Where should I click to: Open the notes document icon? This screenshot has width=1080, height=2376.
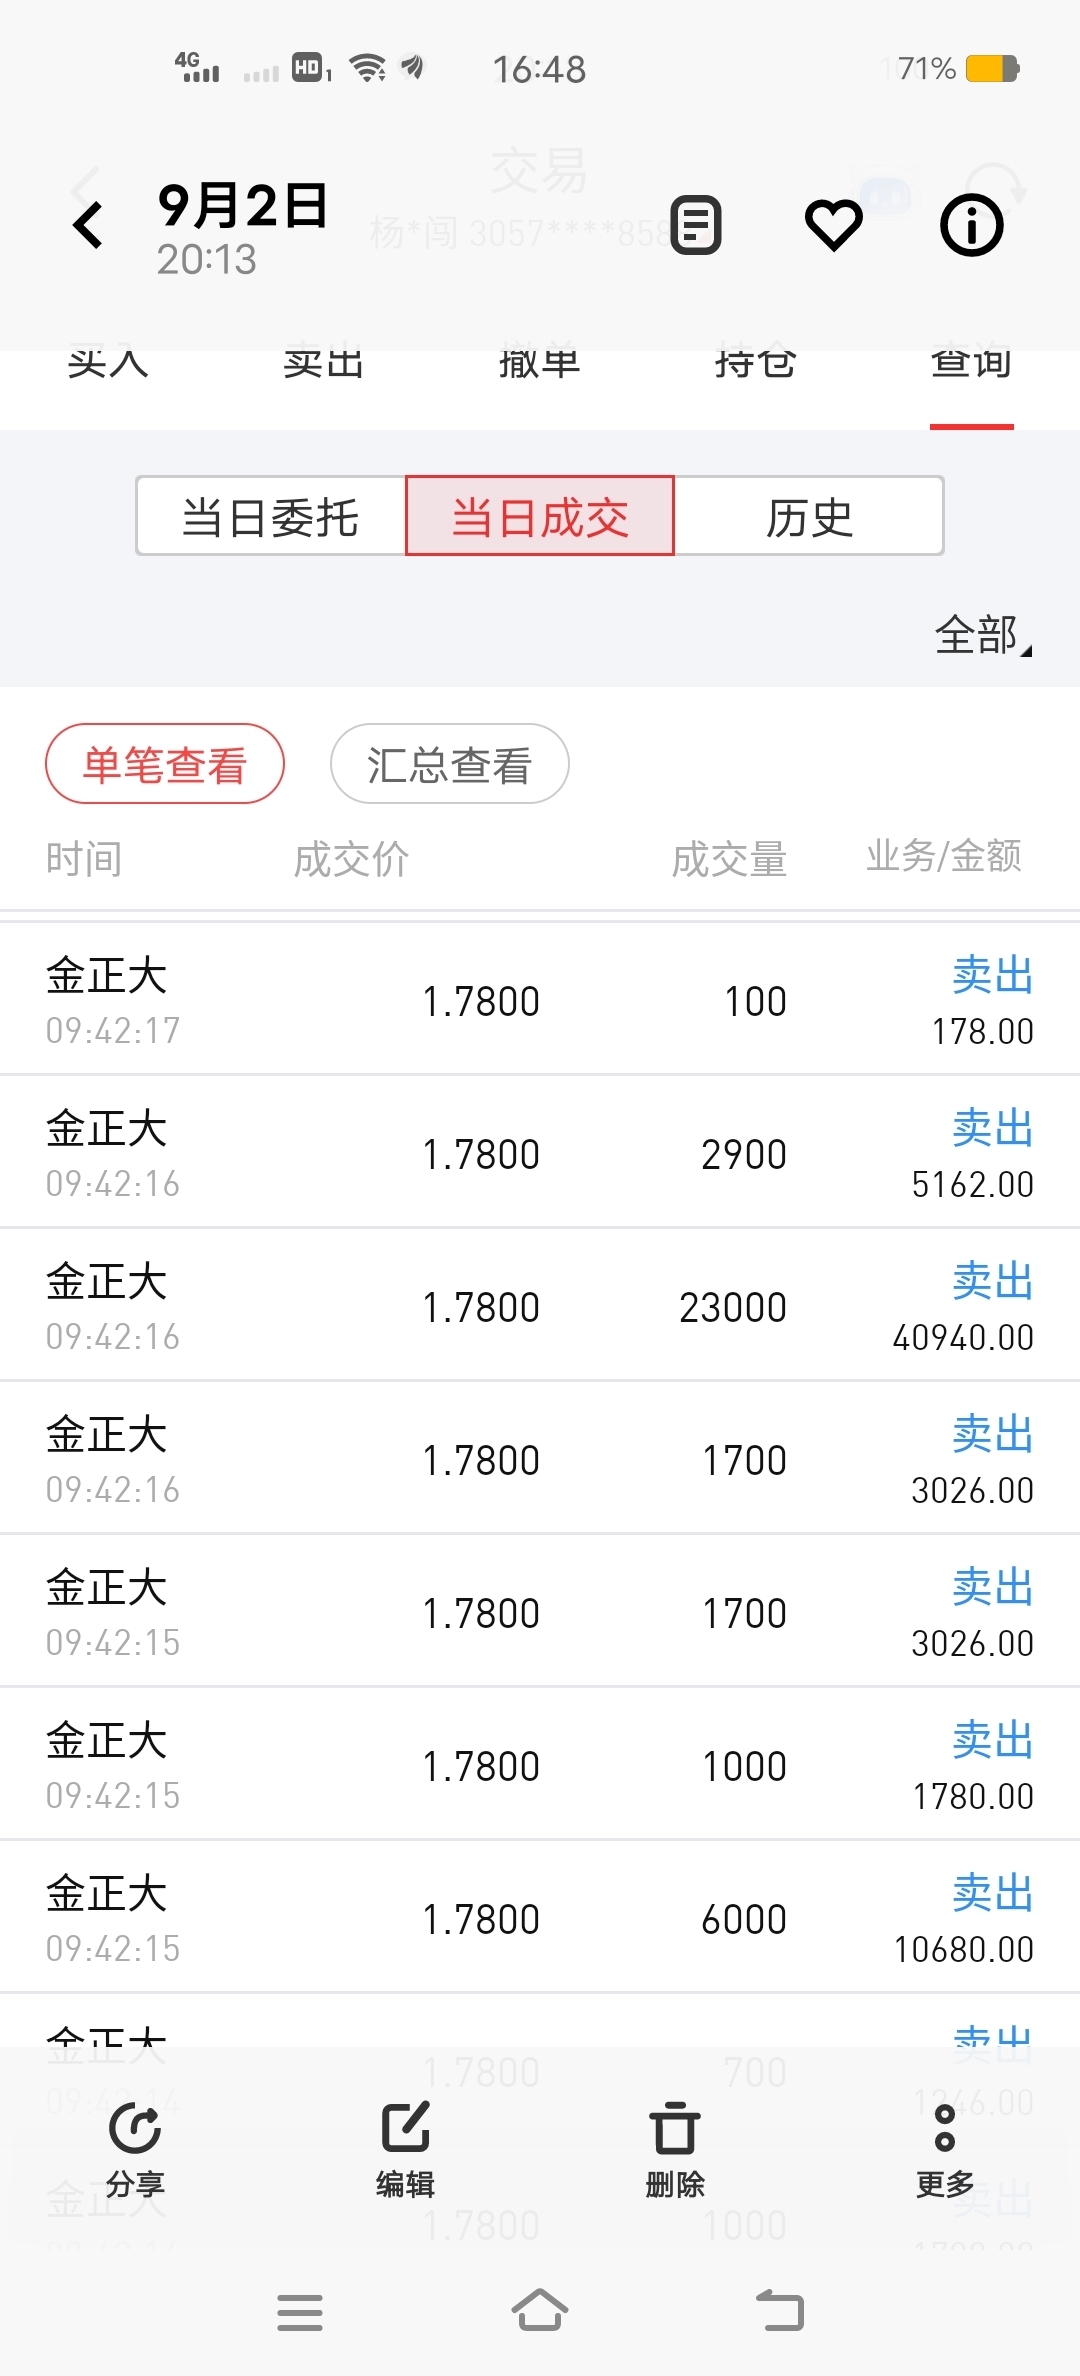(x=696, y=225)
